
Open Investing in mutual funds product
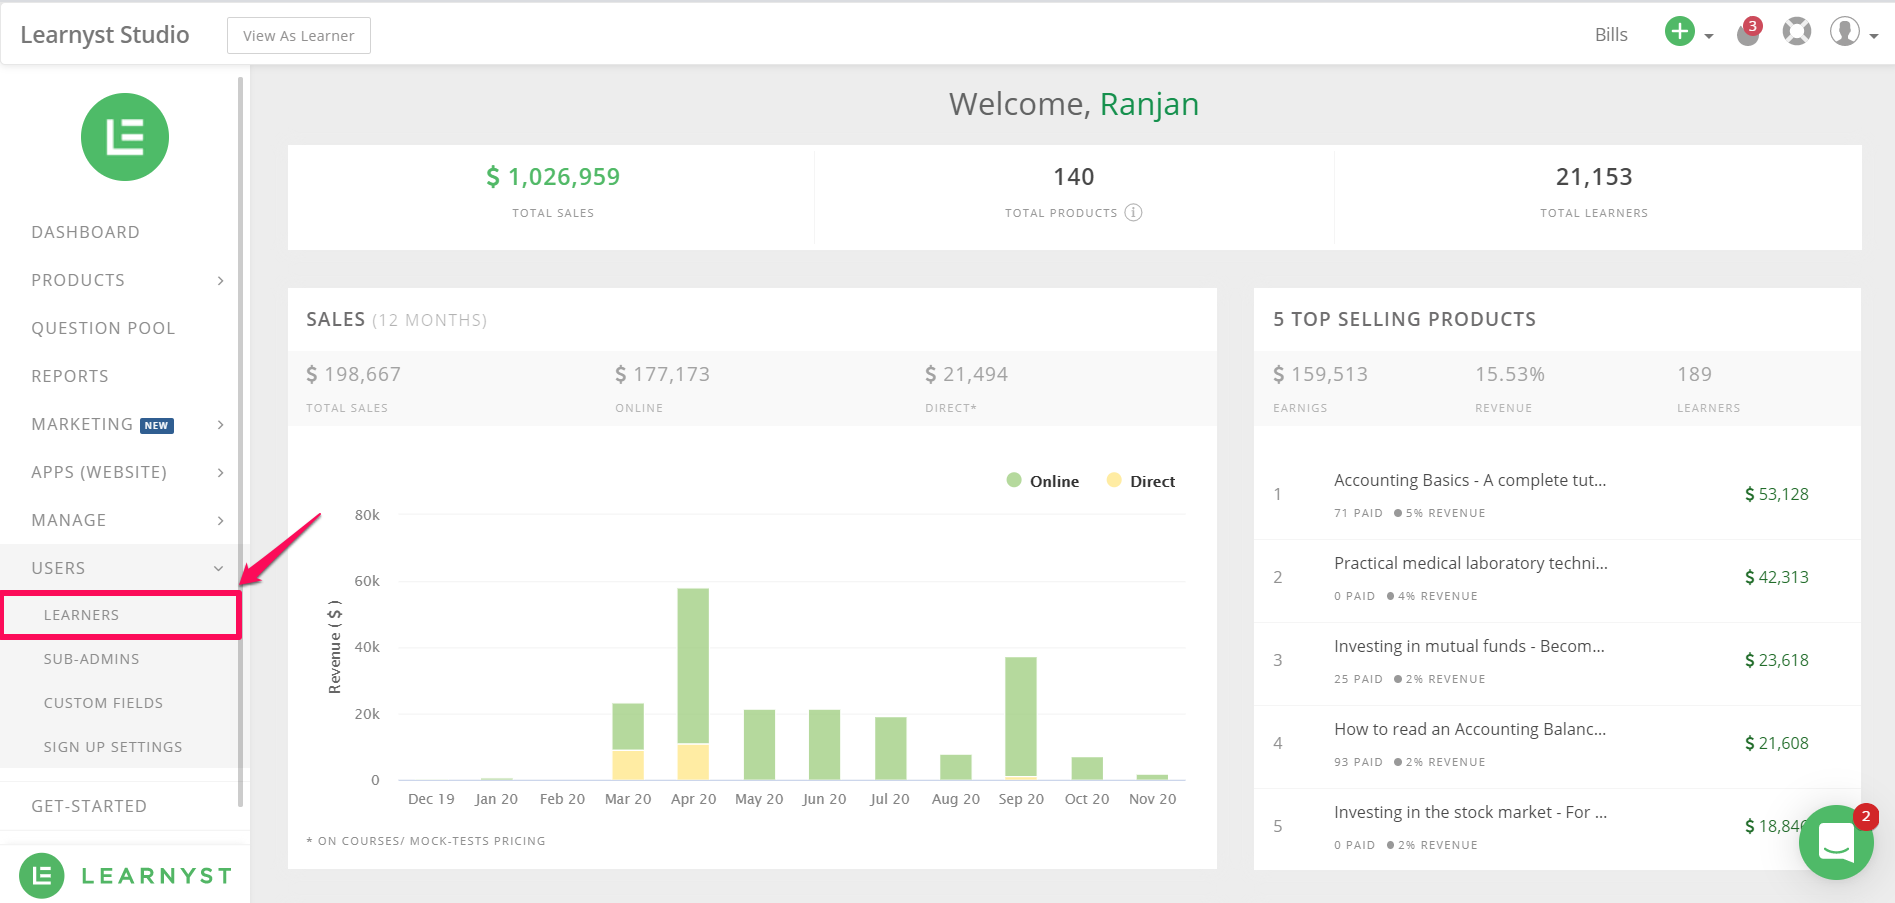(1469, 646)
